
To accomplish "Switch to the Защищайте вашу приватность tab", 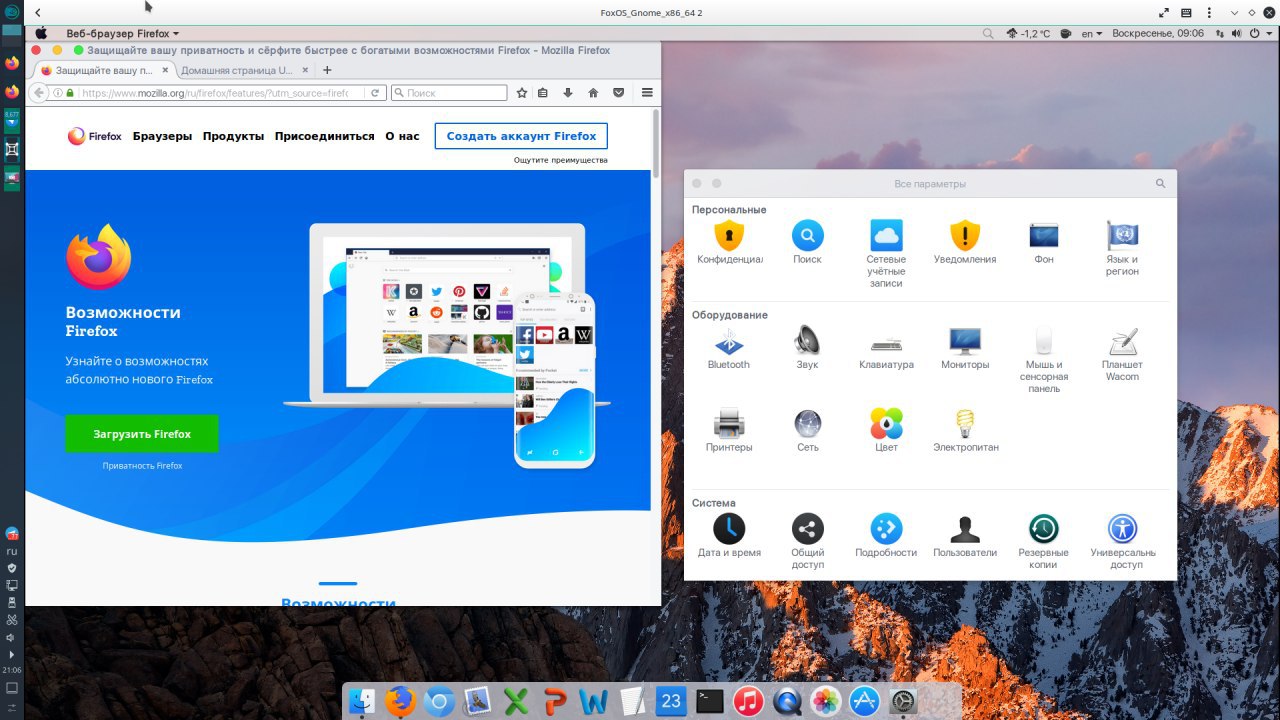I will pyautogui.click(x=103, y=70).
